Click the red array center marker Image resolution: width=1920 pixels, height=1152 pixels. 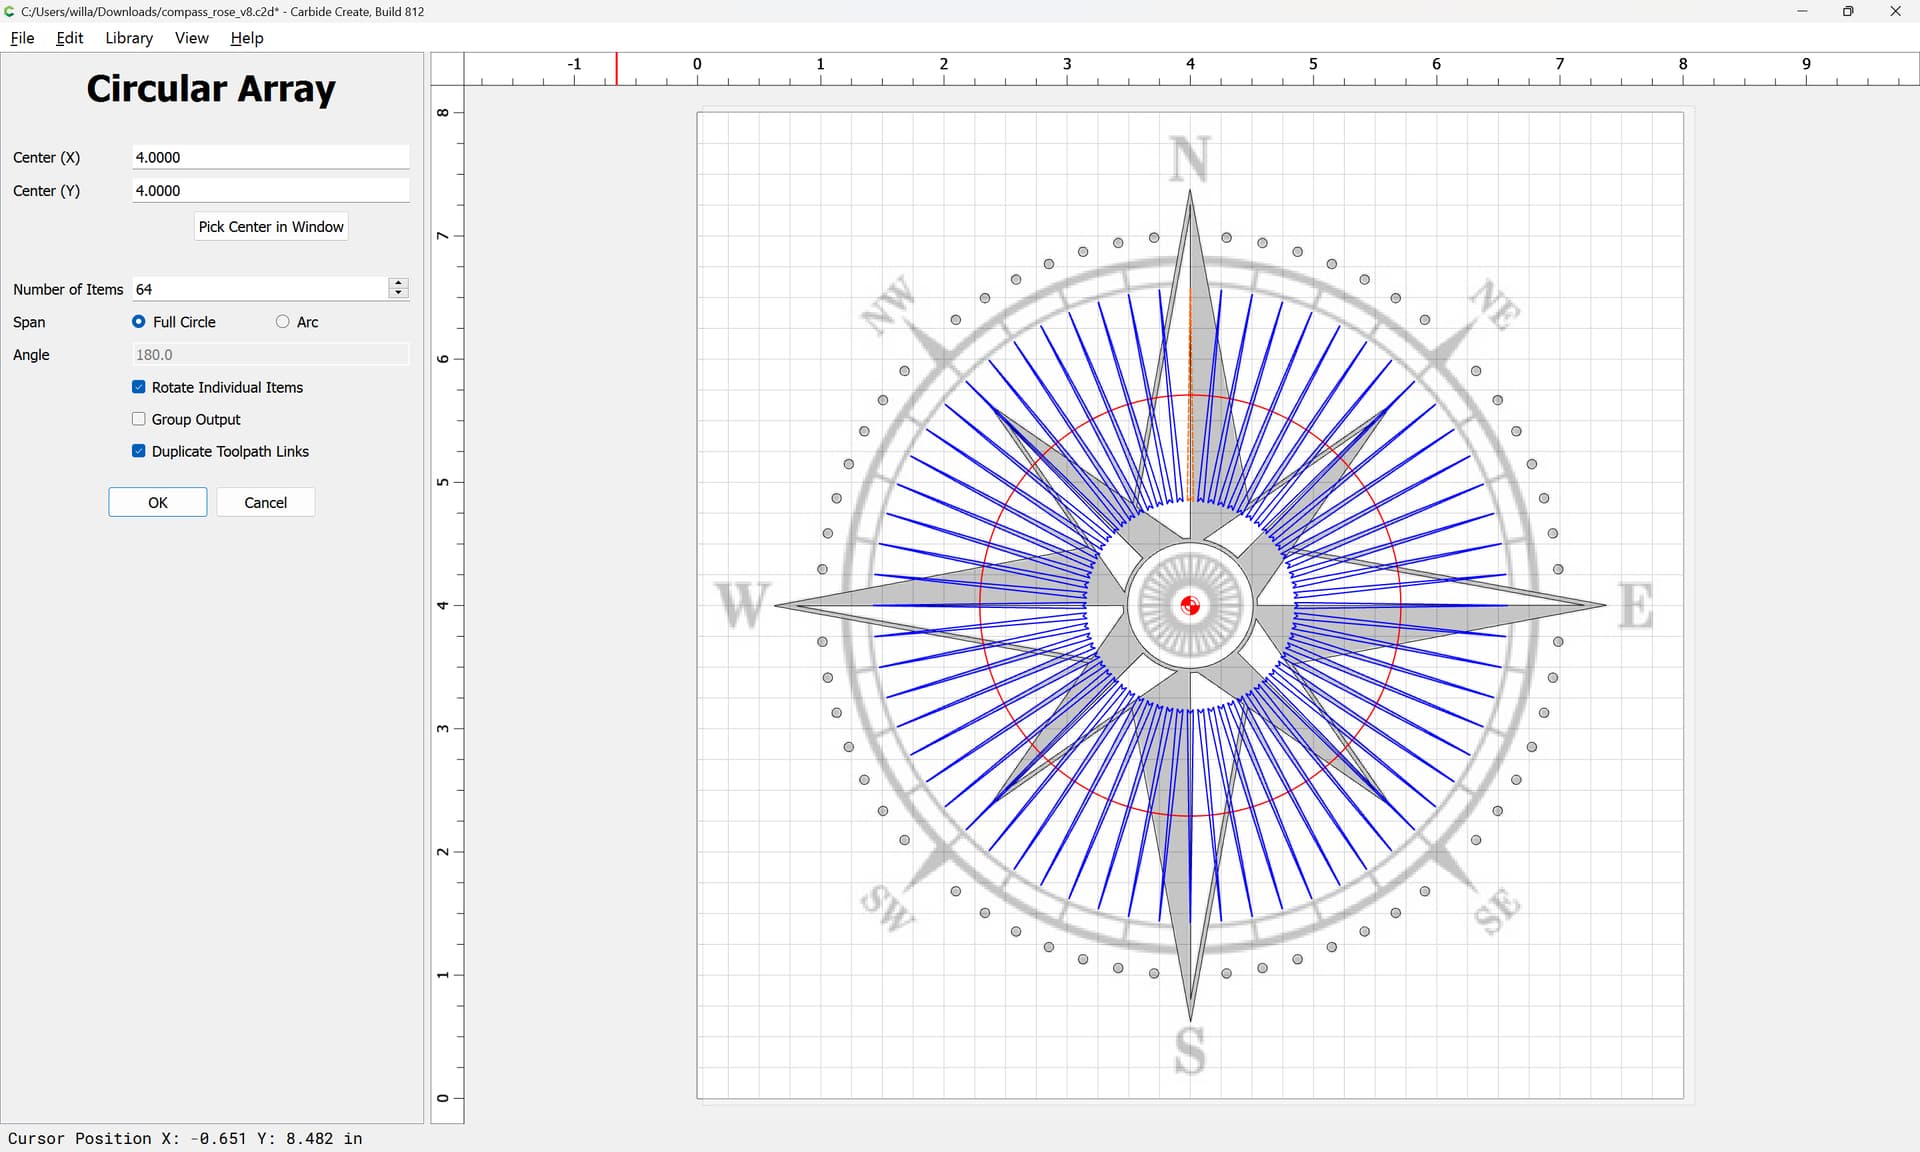[1190, 605]
